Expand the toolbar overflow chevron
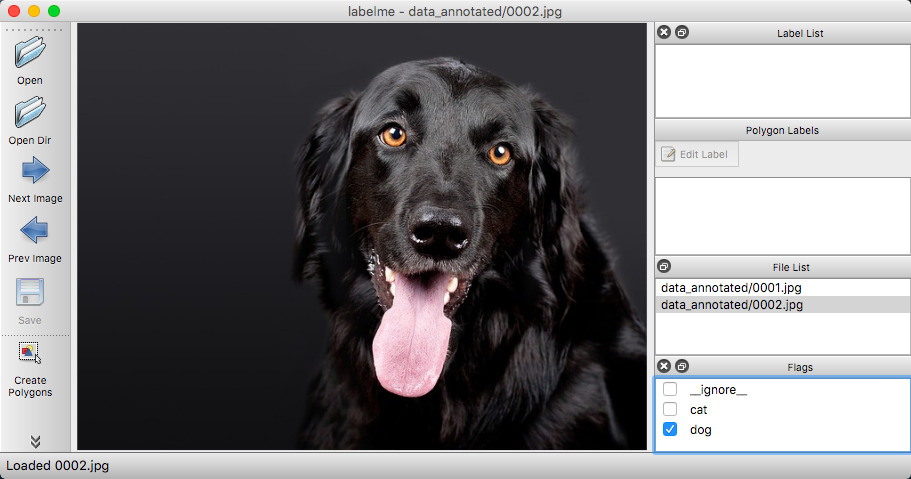The image size is (911, 479). [35, 441]
